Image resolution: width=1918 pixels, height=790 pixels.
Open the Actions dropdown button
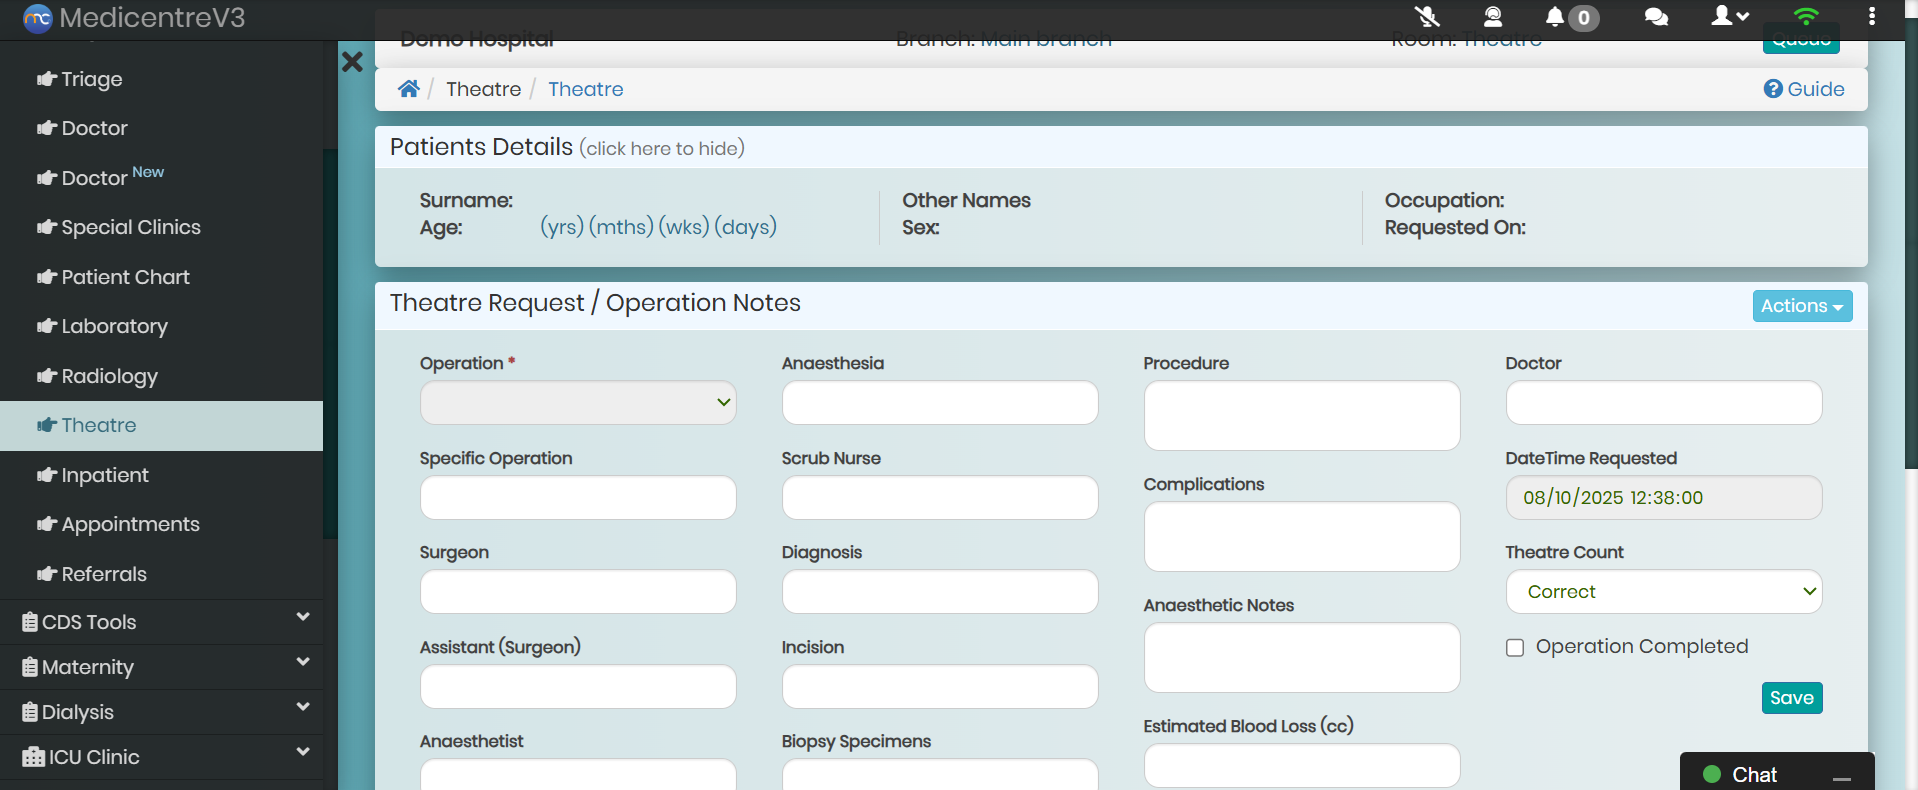(1801, 306)
